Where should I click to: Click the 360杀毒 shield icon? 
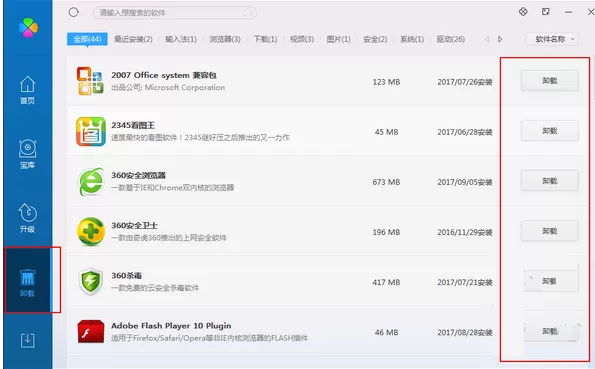tap(91, 281)
